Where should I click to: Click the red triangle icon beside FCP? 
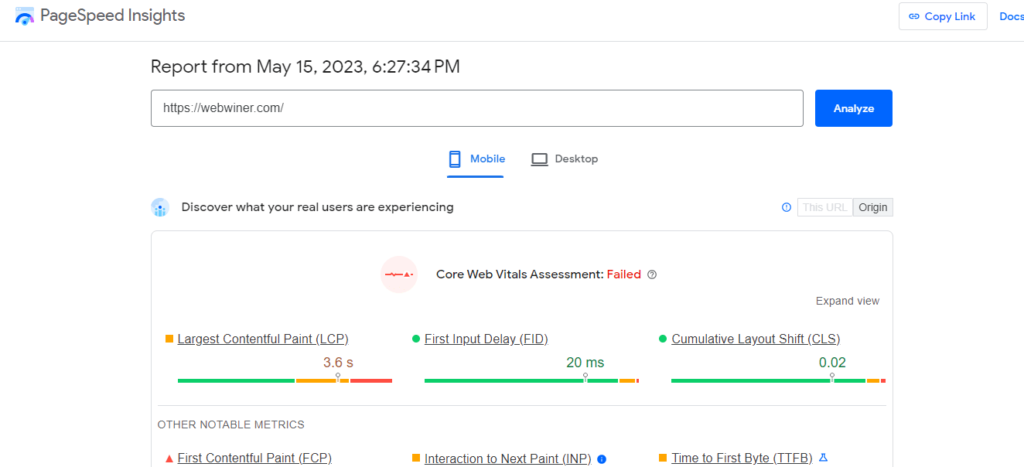point(169,459)
